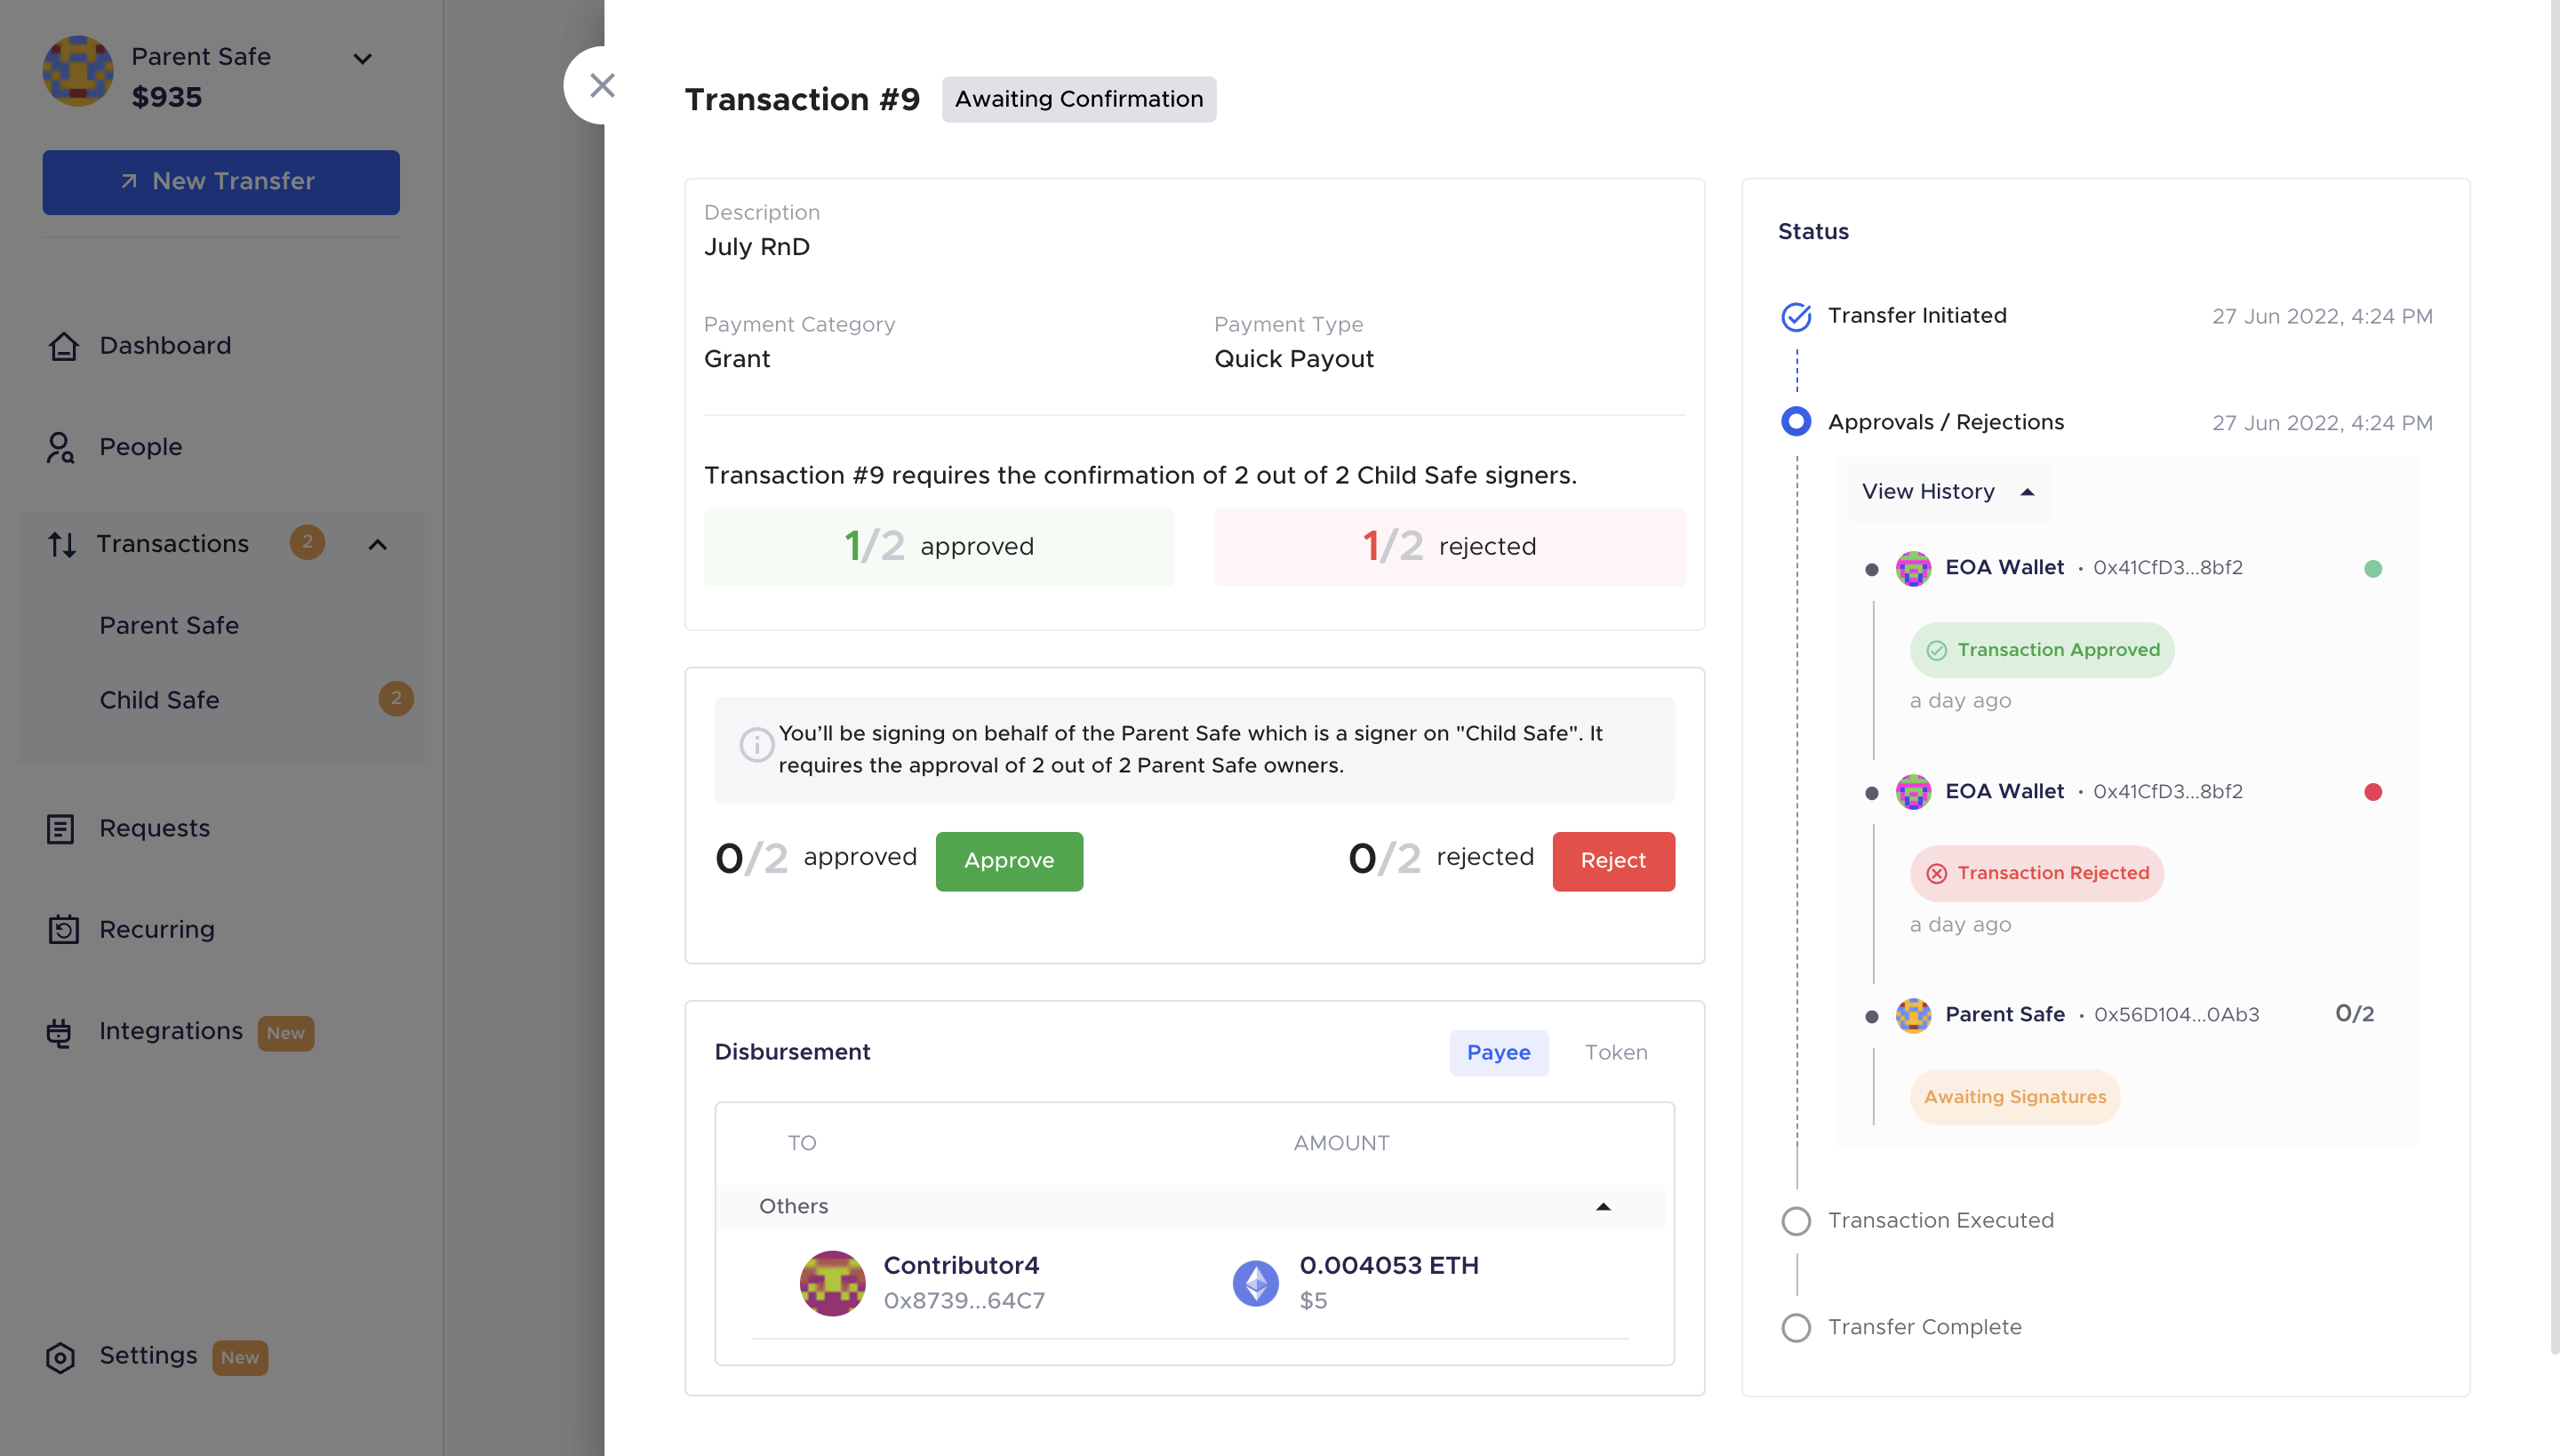The image size is (2560, 1456).
Task: Click the 0/2 count beside Parent Safe
Action: pos(2355,1014)
